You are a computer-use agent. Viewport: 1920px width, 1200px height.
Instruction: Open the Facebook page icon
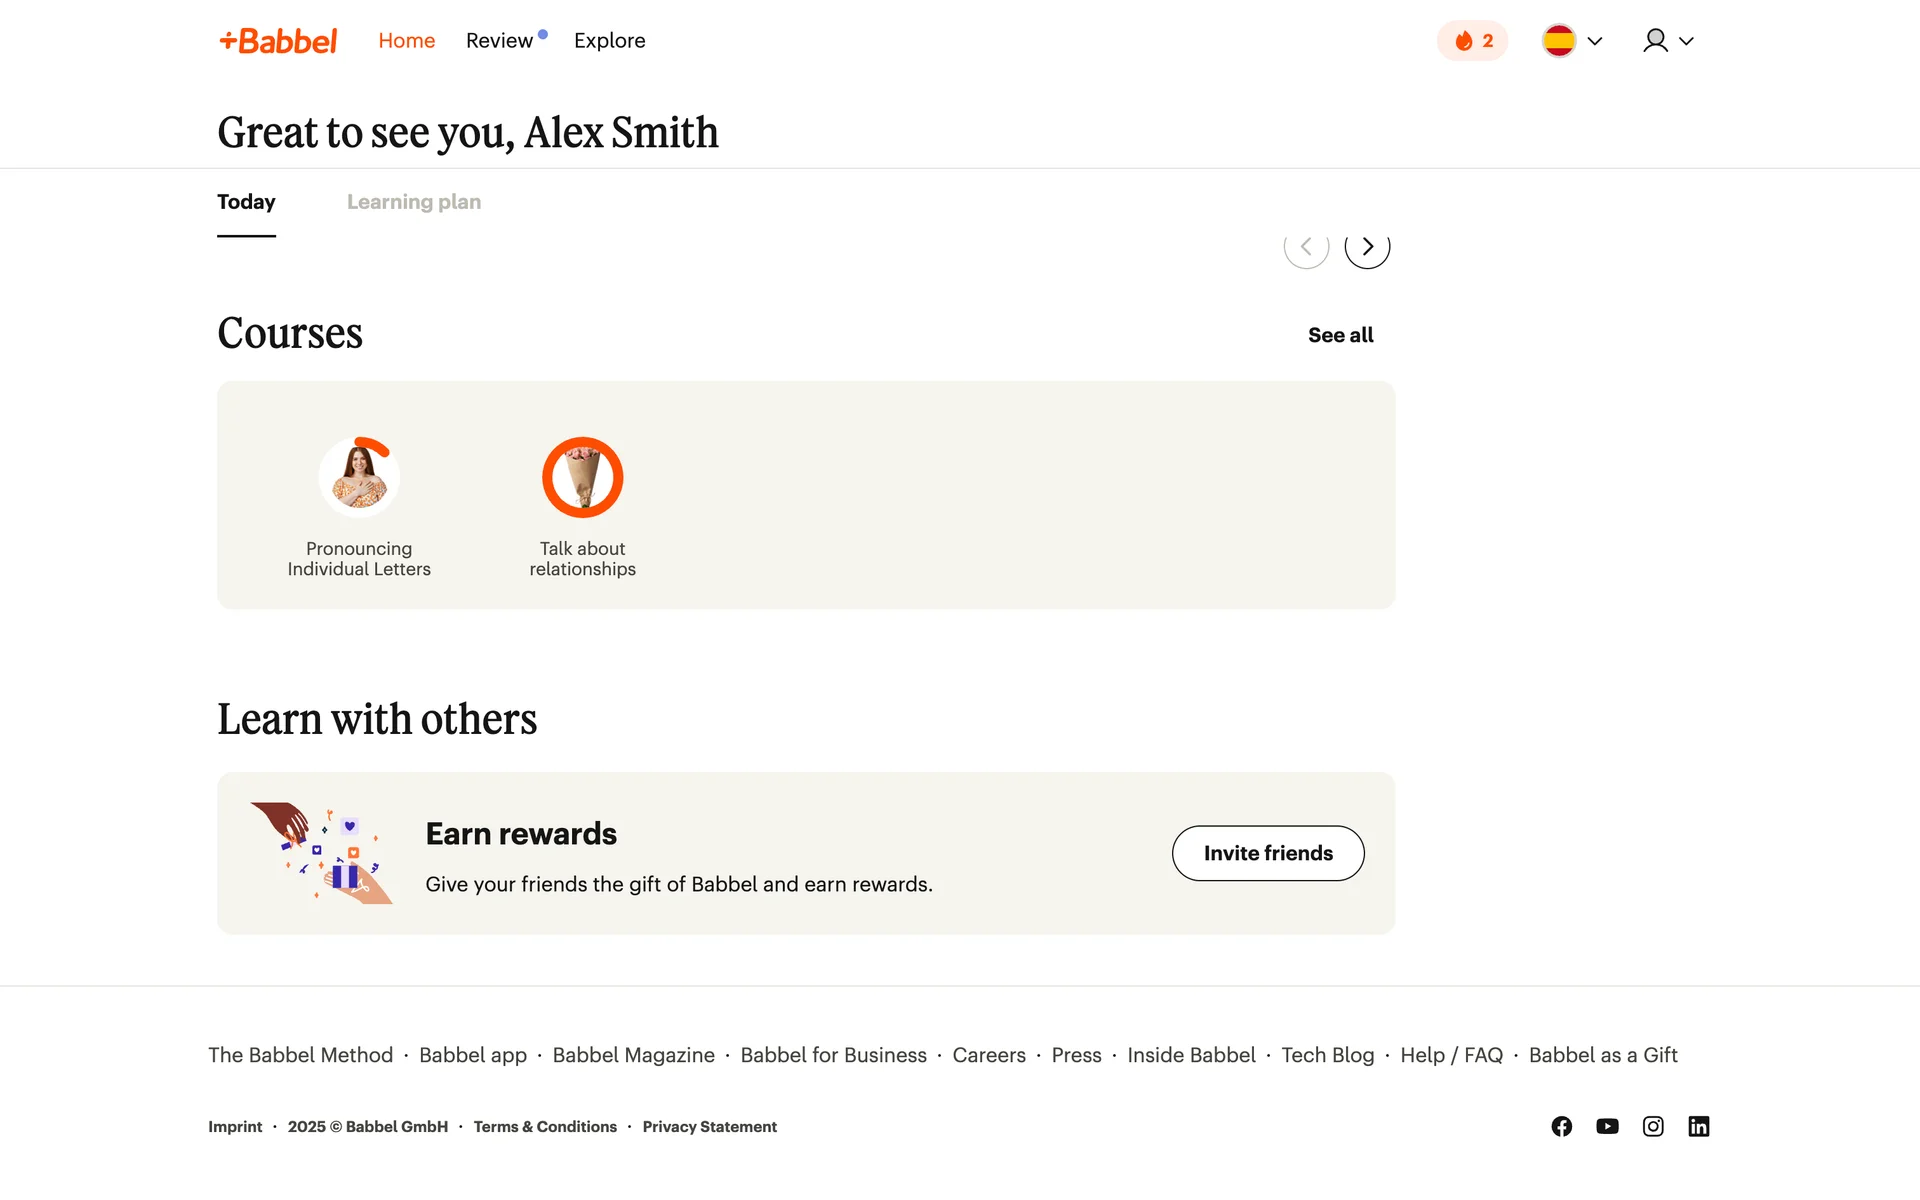click(x=1561, y=1127)
